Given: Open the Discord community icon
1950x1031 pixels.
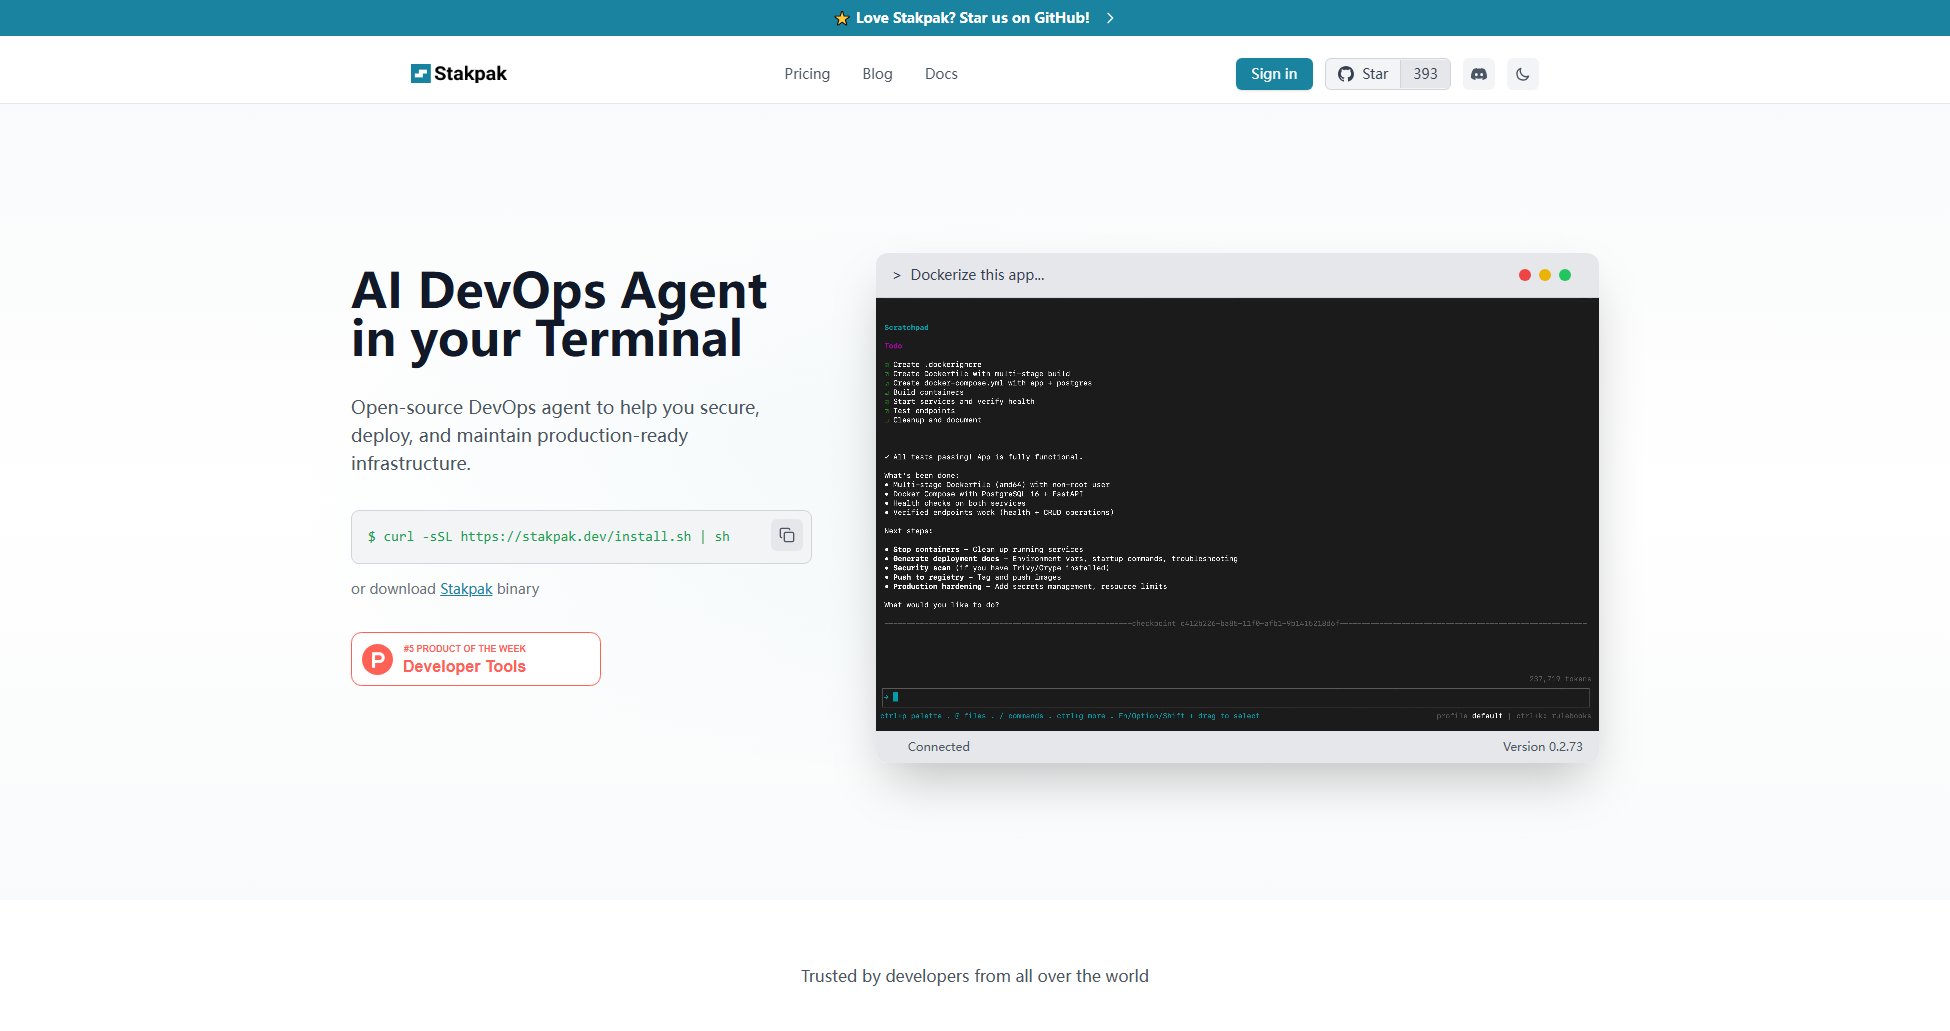Looking at the screenshot, I should [x=1478, y=74].
